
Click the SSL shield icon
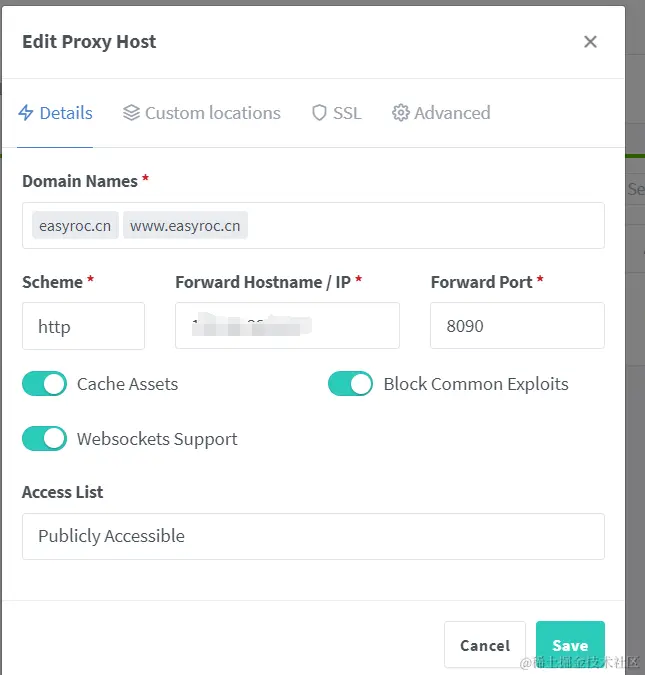[319, 113]
